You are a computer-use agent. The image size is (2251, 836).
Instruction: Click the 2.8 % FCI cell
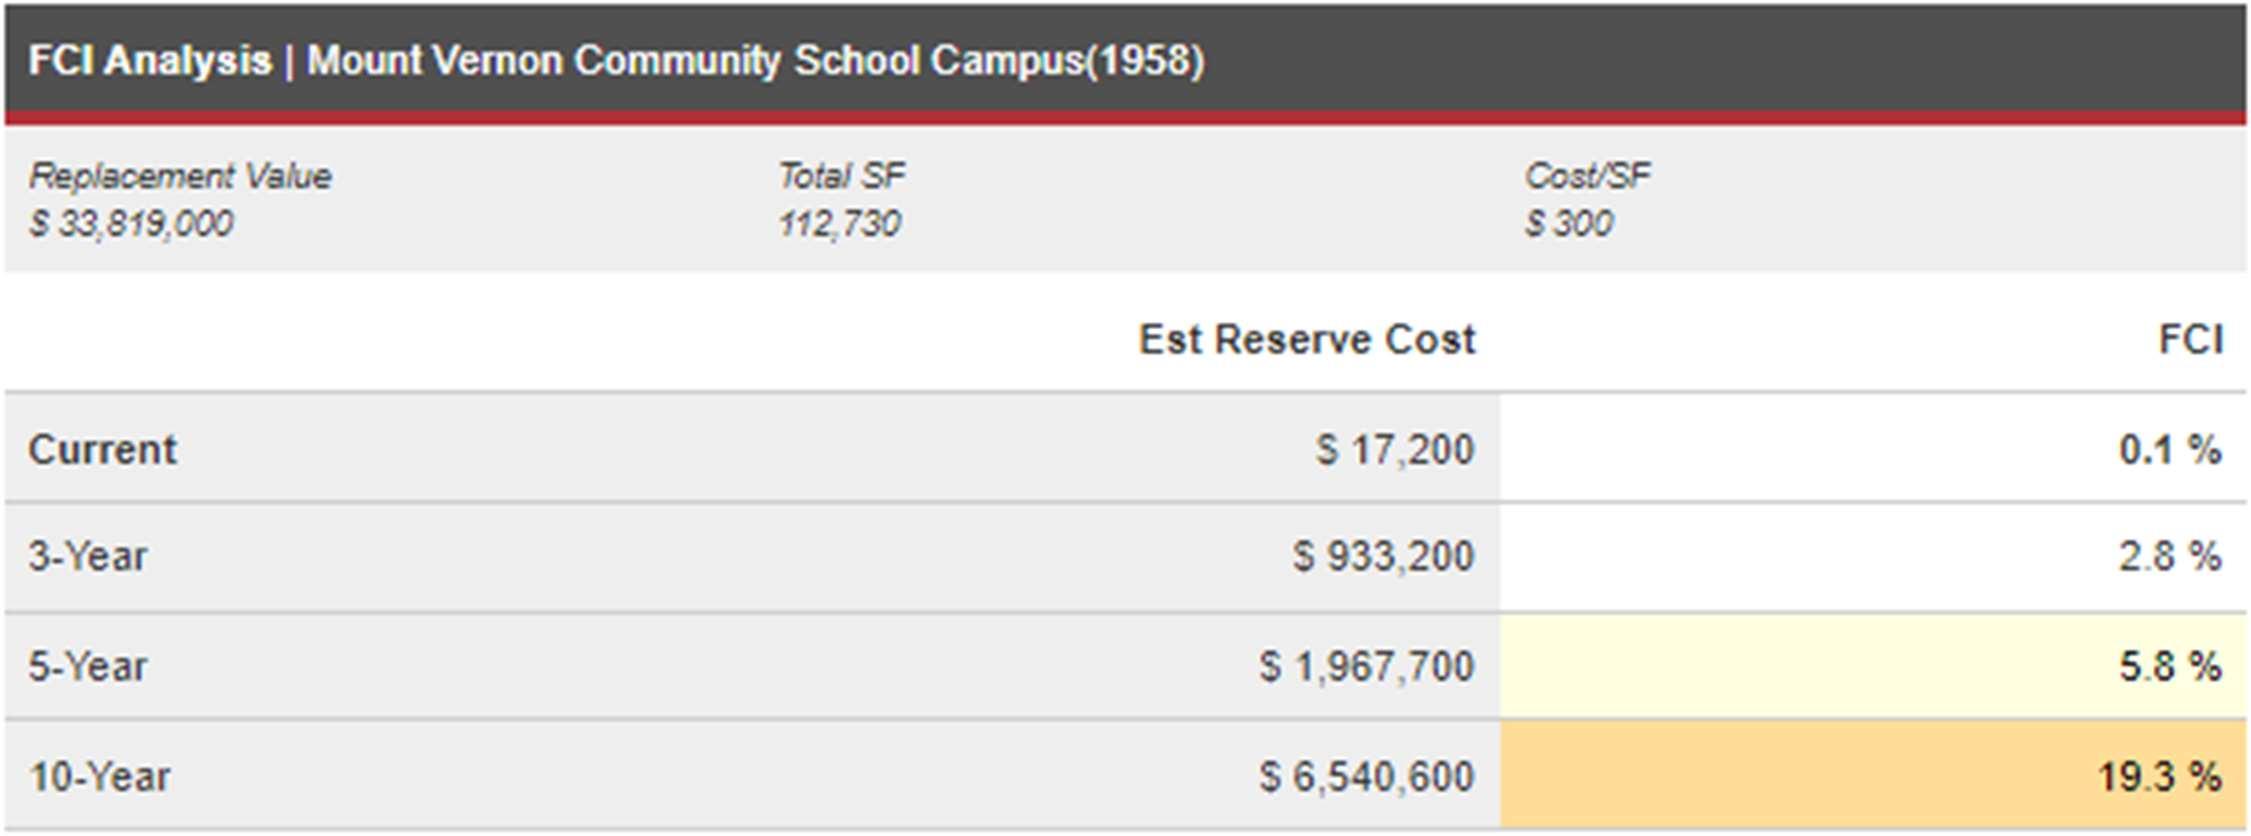pyautogui.click(x=2169, y=557)
